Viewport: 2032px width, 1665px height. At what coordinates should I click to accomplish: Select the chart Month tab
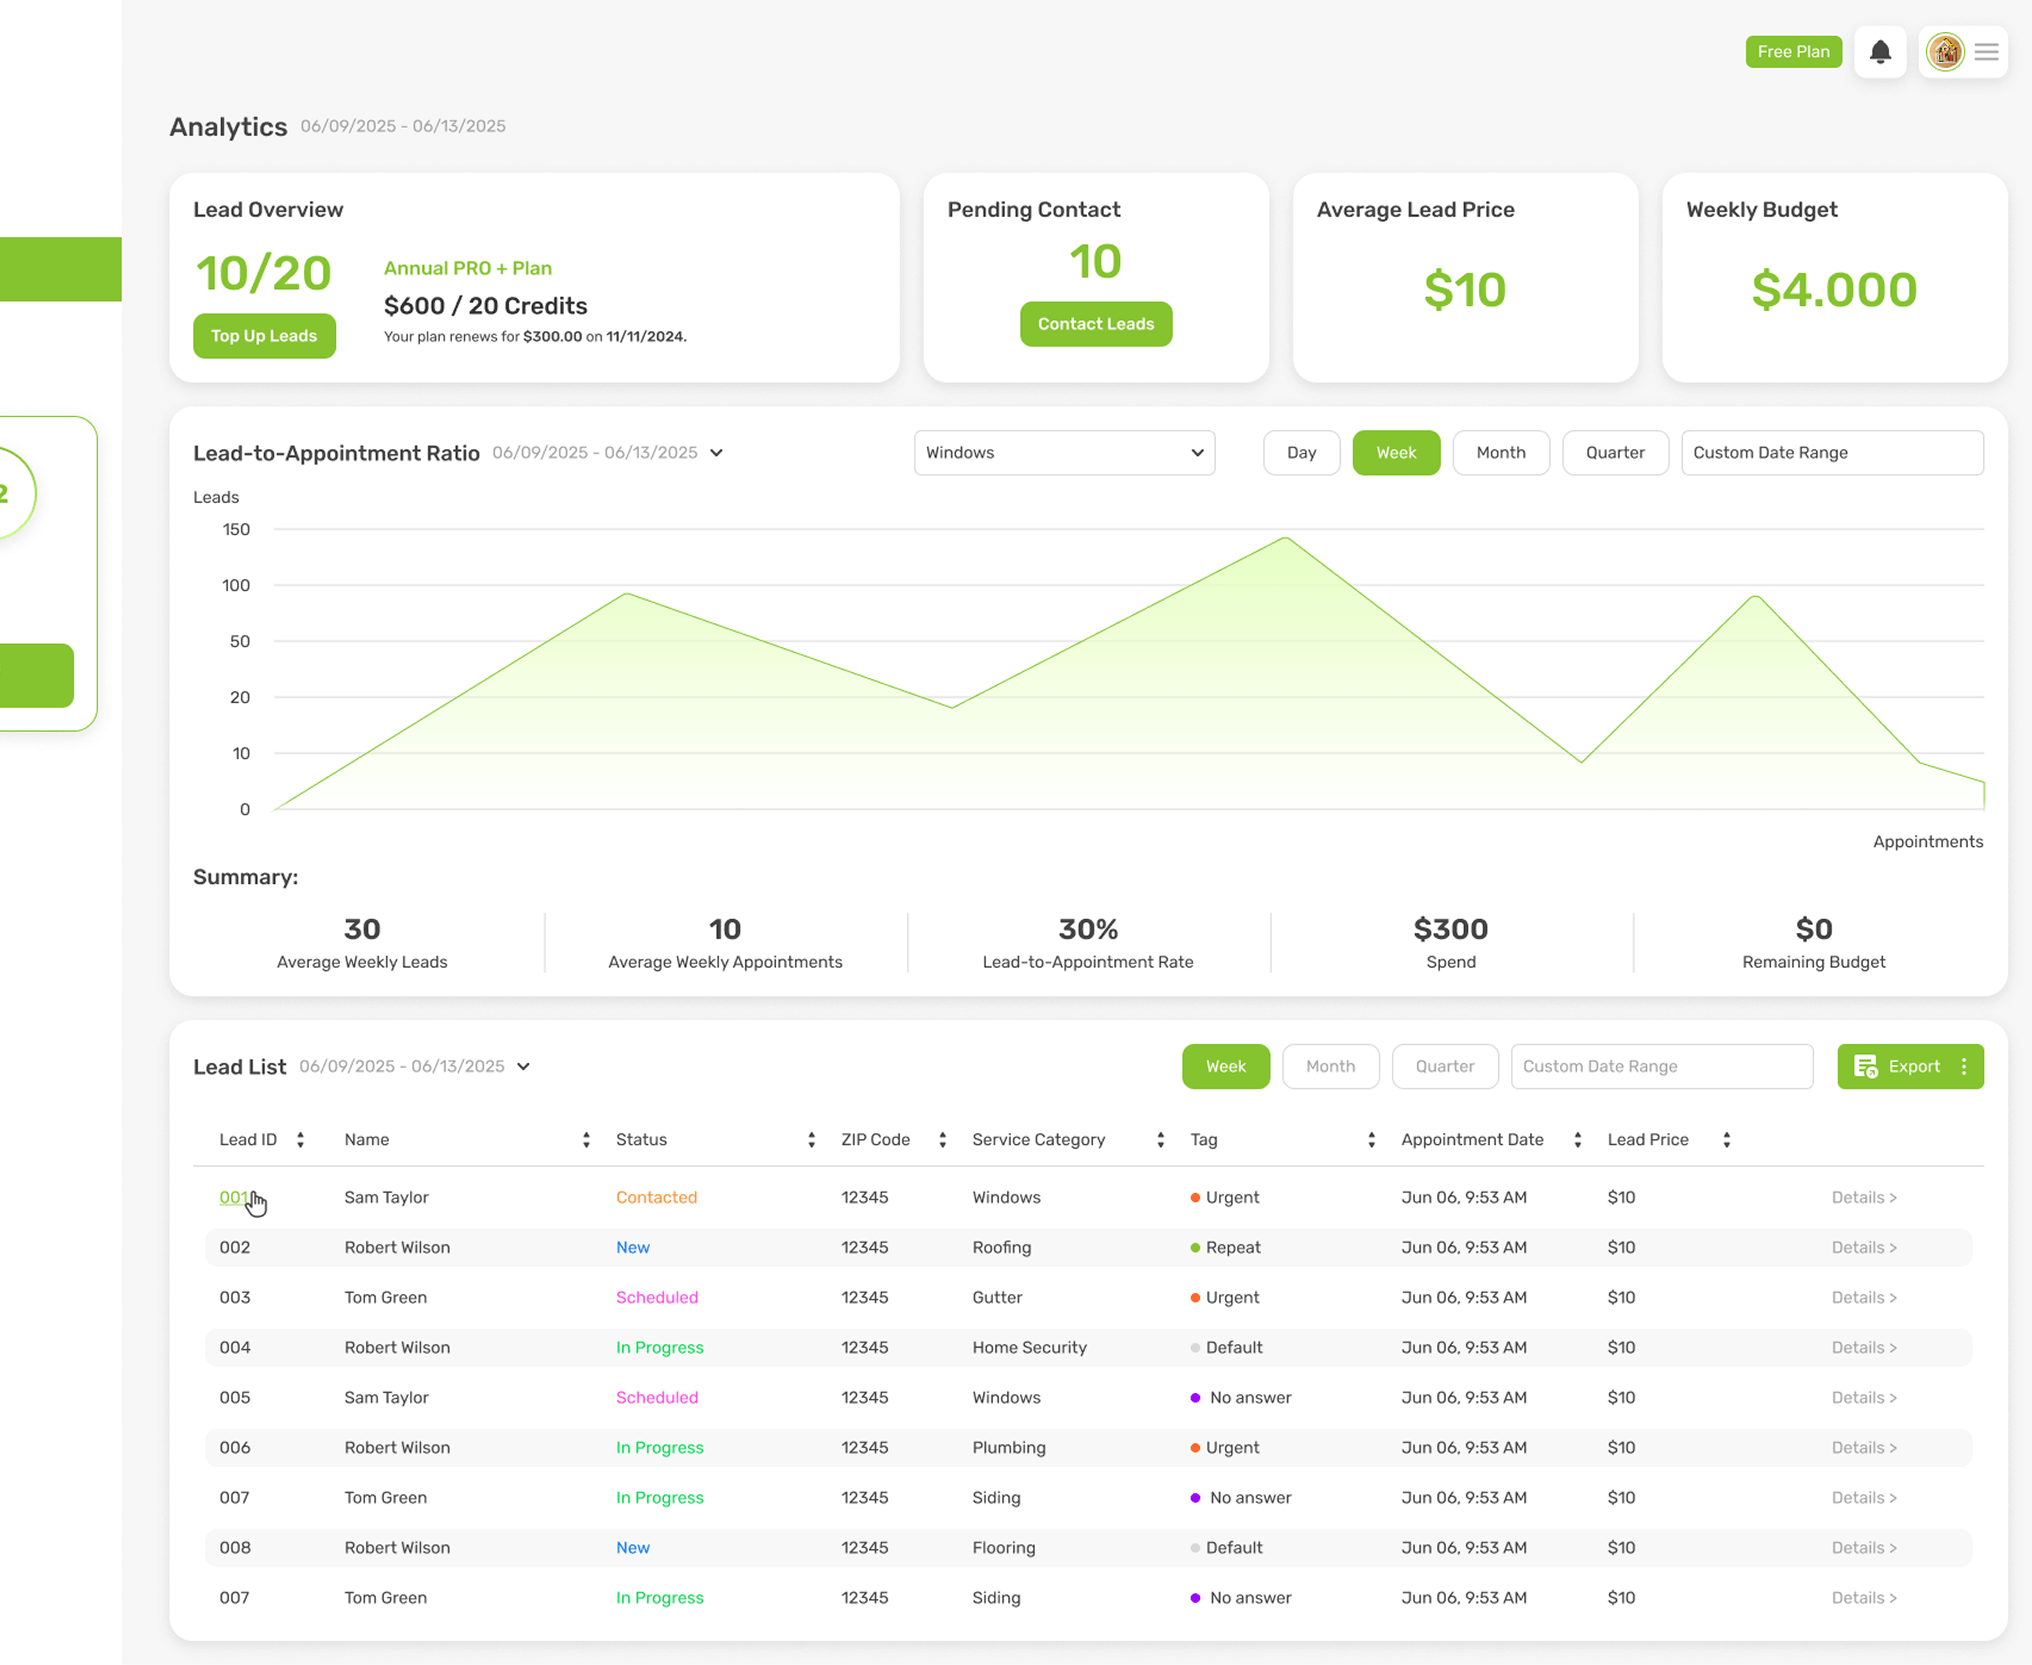point(1500,453)
